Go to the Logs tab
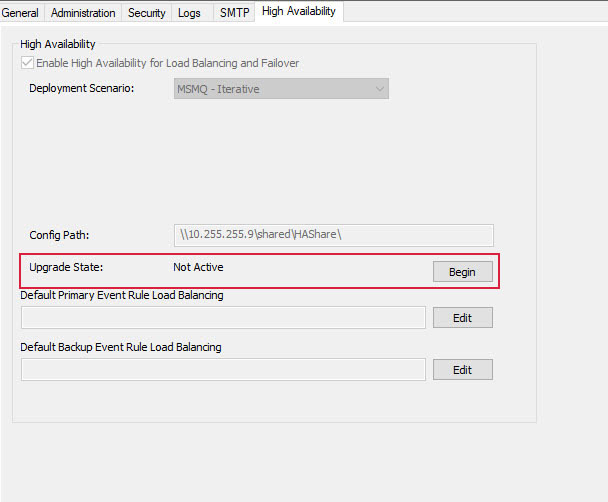This screenshot has width=608, height=502. (189, 13)
